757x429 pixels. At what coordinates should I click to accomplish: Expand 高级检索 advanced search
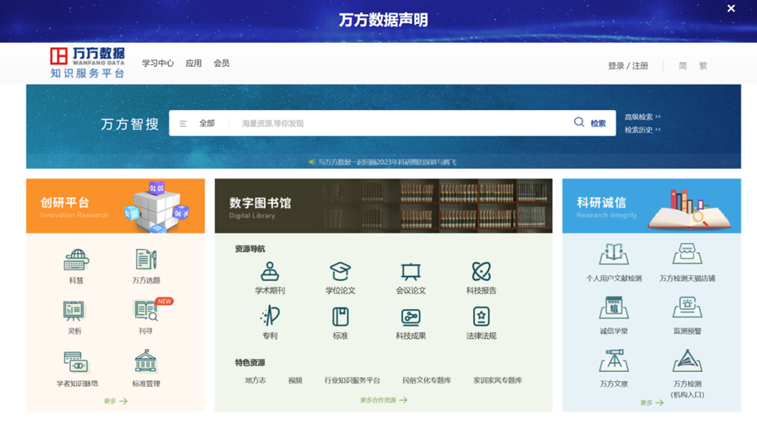642,117
